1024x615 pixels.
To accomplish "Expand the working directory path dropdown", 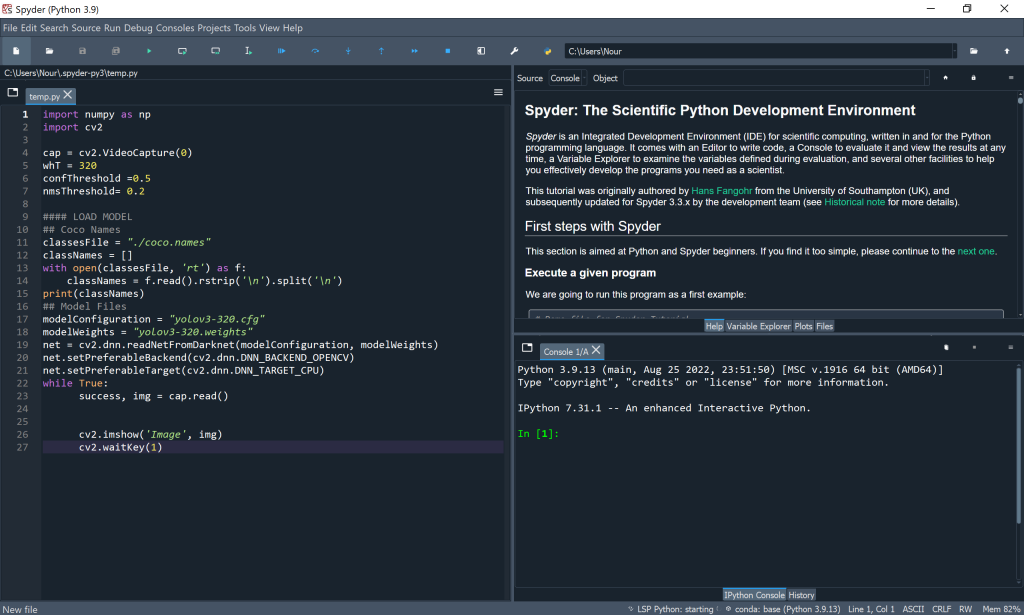I will (x=954, y=51).
